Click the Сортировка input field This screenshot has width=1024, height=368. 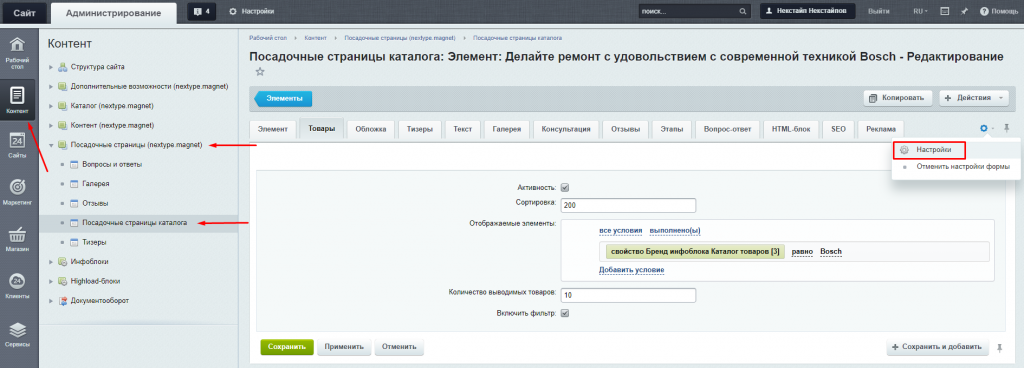[x=628, y=205]
